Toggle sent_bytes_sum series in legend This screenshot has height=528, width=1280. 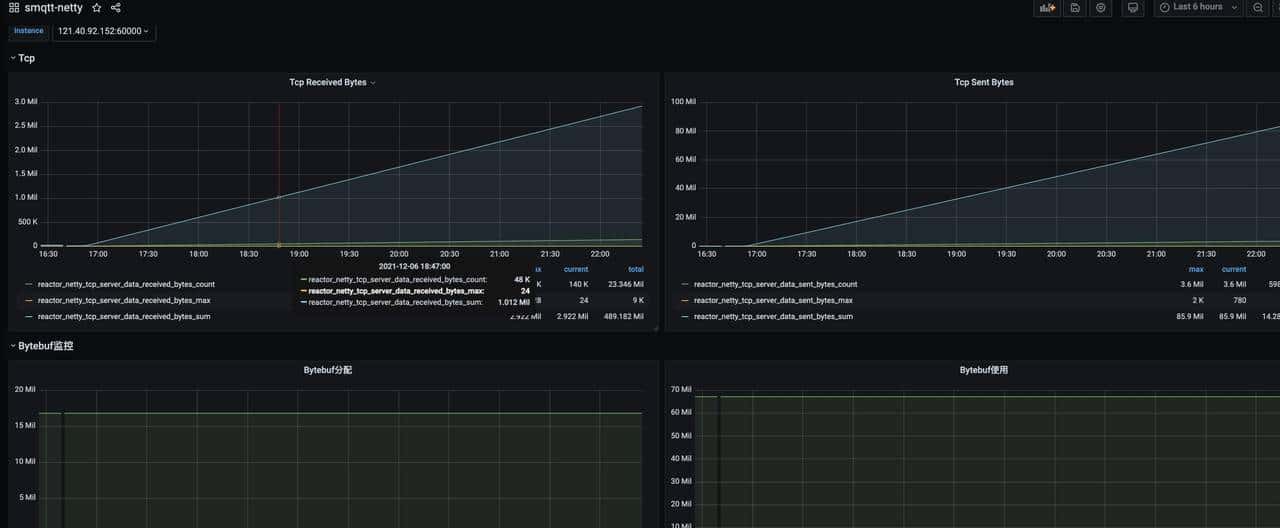773,316
